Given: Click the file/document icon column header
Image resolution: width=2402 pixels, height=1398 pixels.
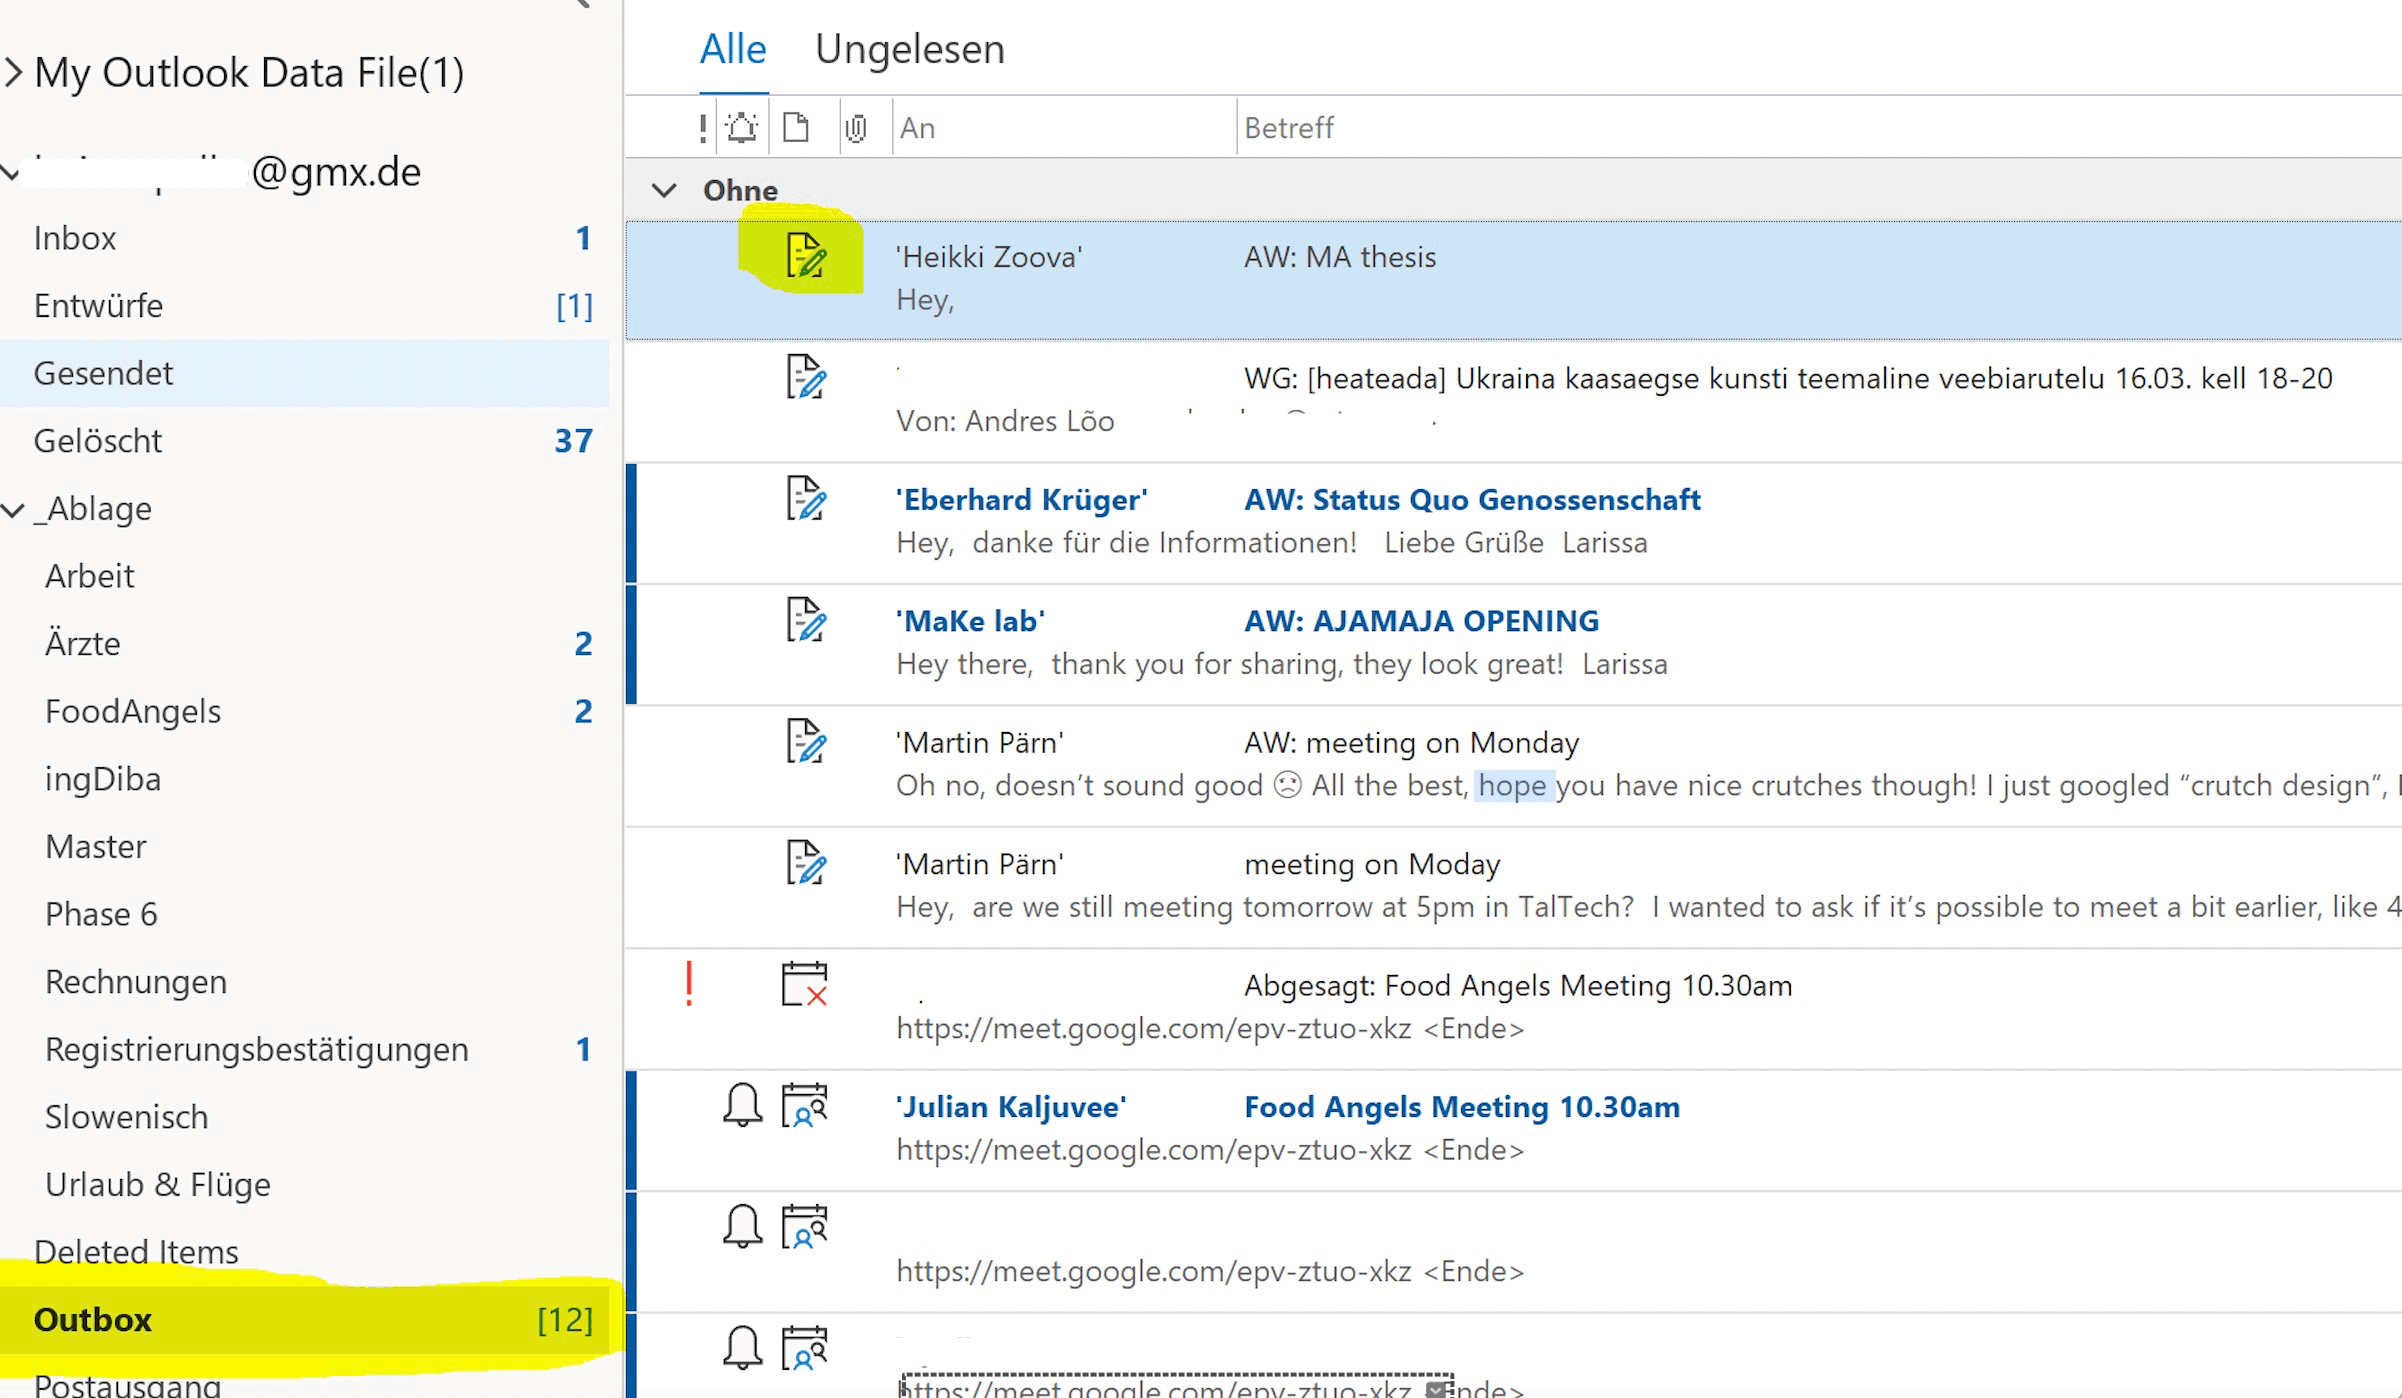Looking at the screenshot, I should tap(797, 128).
